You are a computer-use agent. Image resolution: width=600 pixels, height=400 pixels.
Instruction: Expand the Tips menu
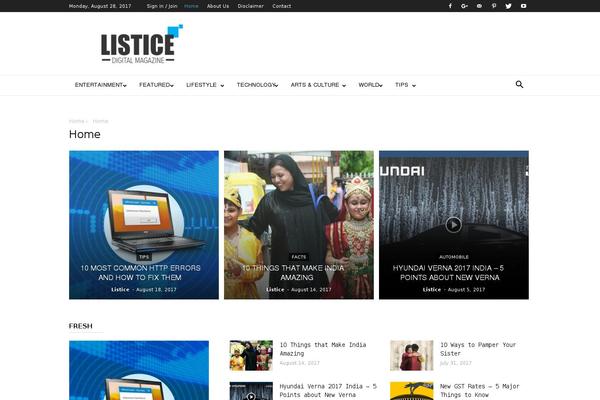coord(405,85)
